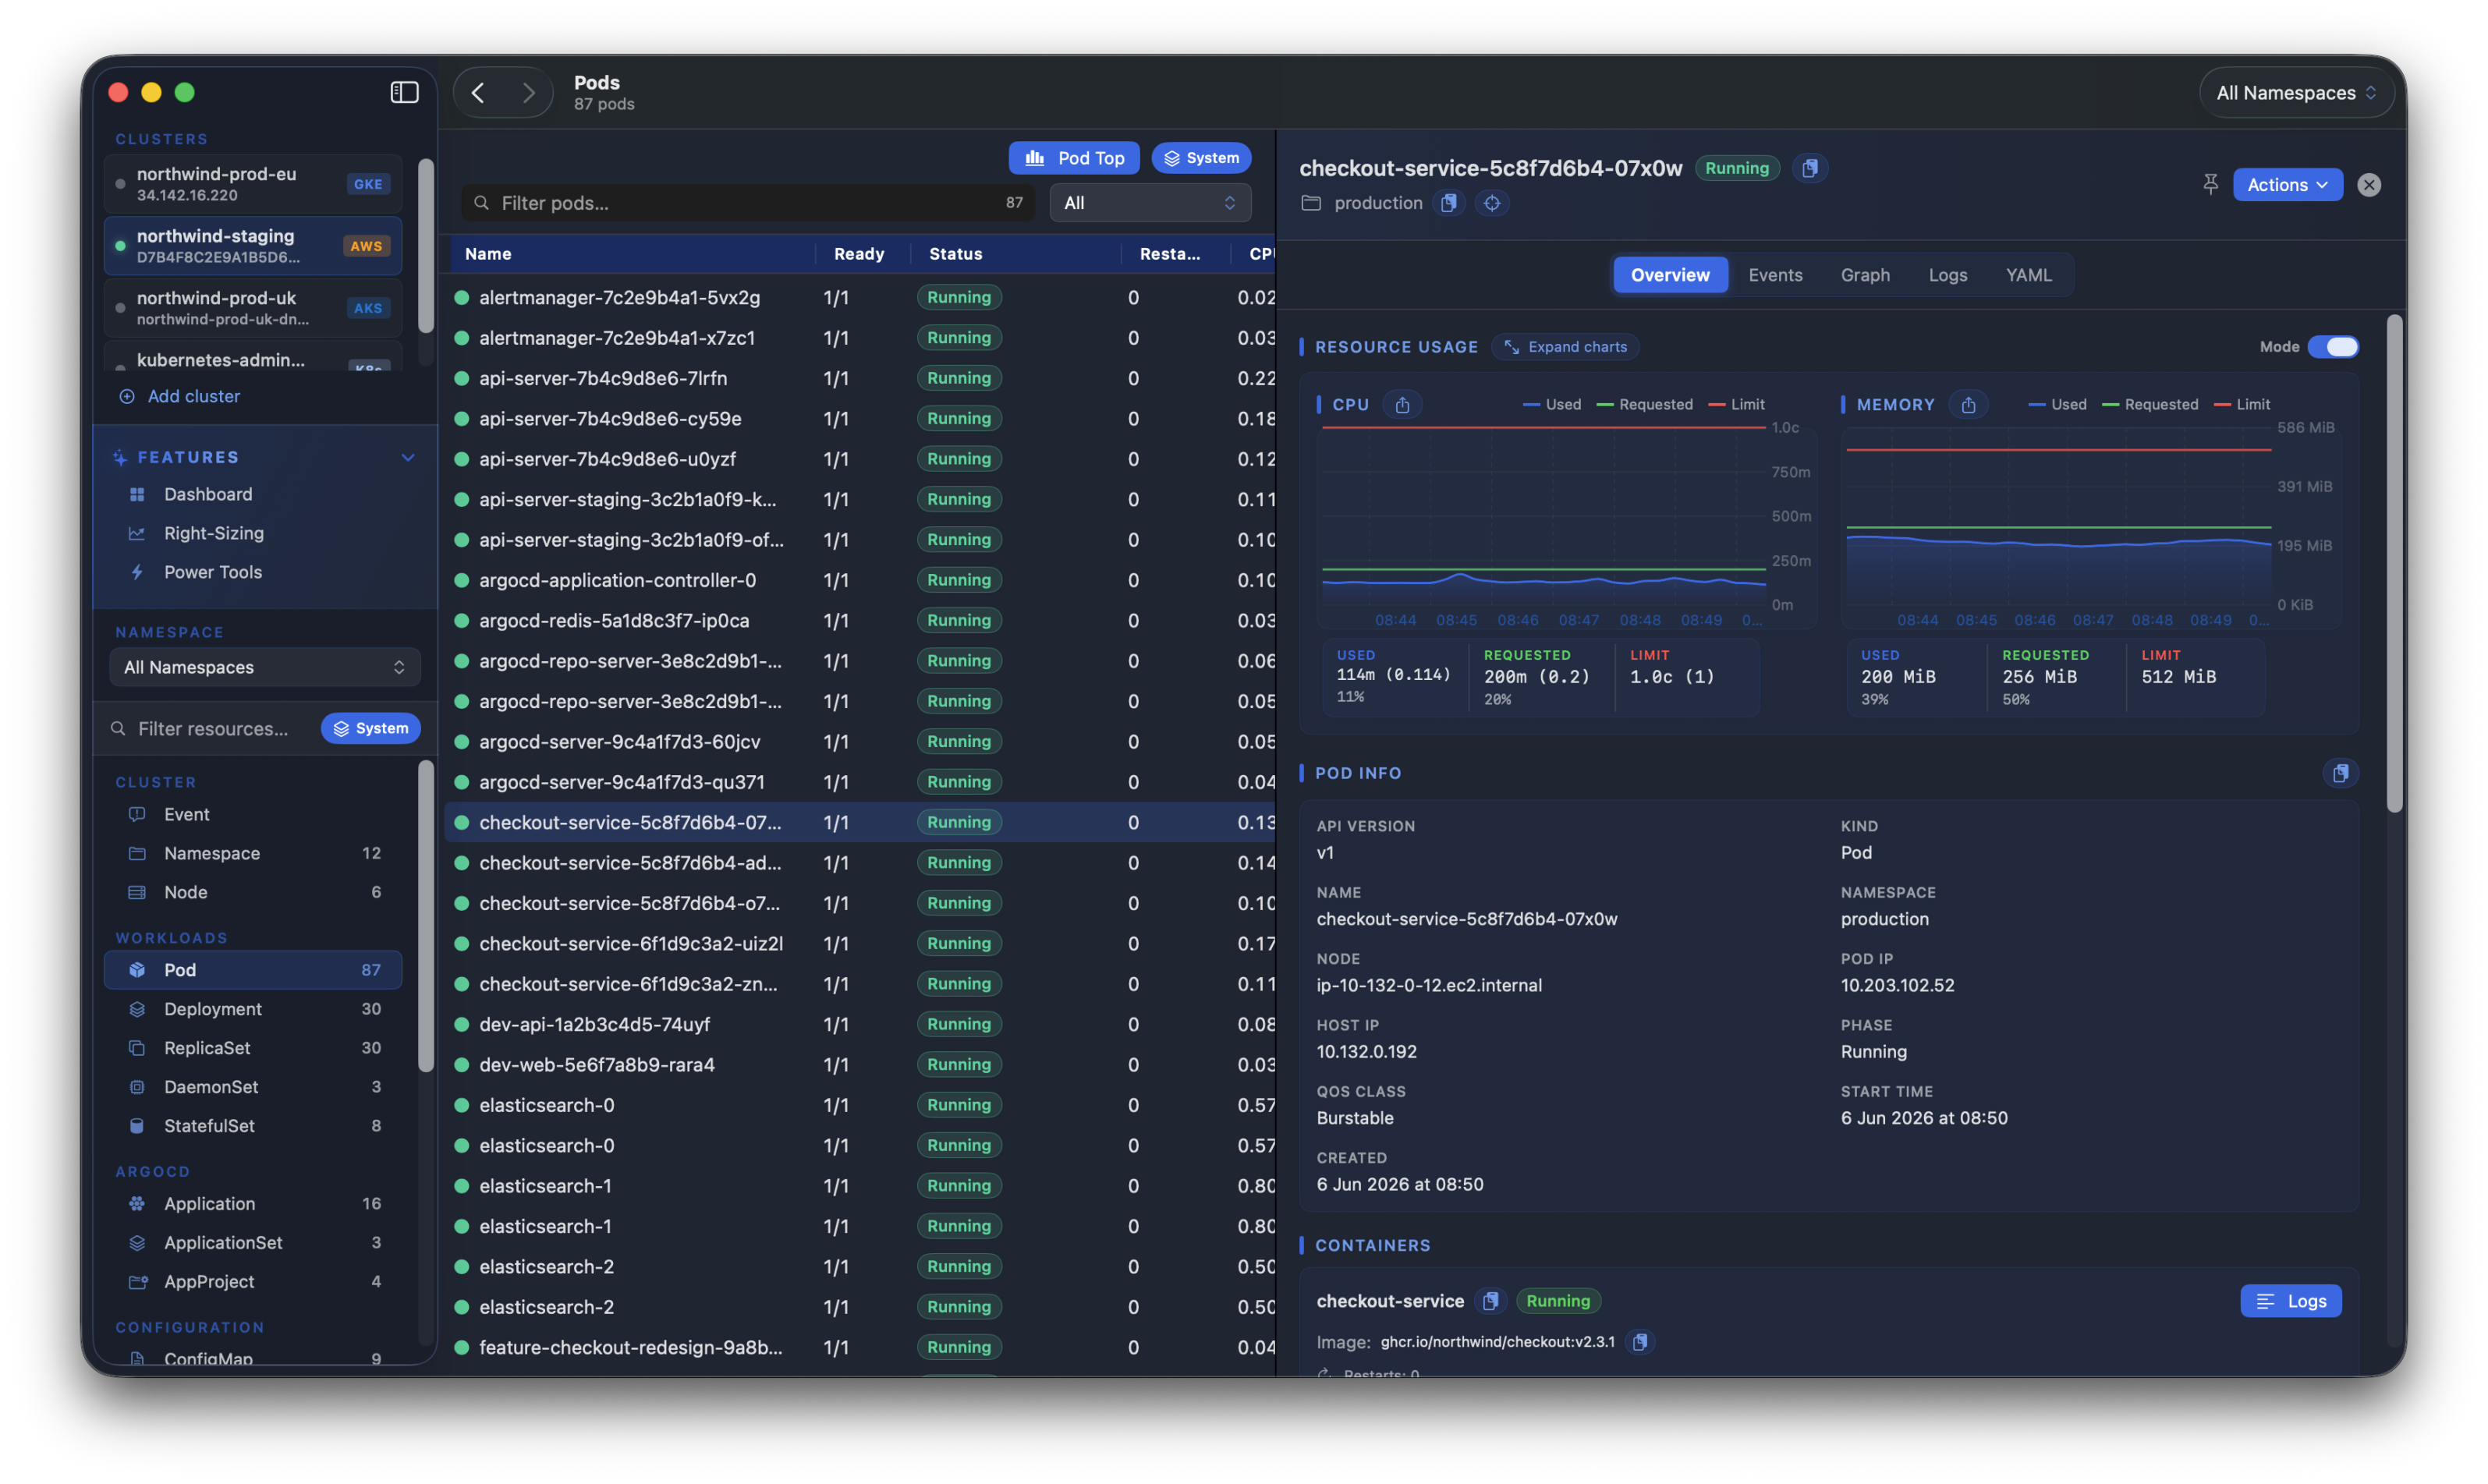Open Dashboard in features
This screenshot has height=1484, width=2488.
coord(208,494)
